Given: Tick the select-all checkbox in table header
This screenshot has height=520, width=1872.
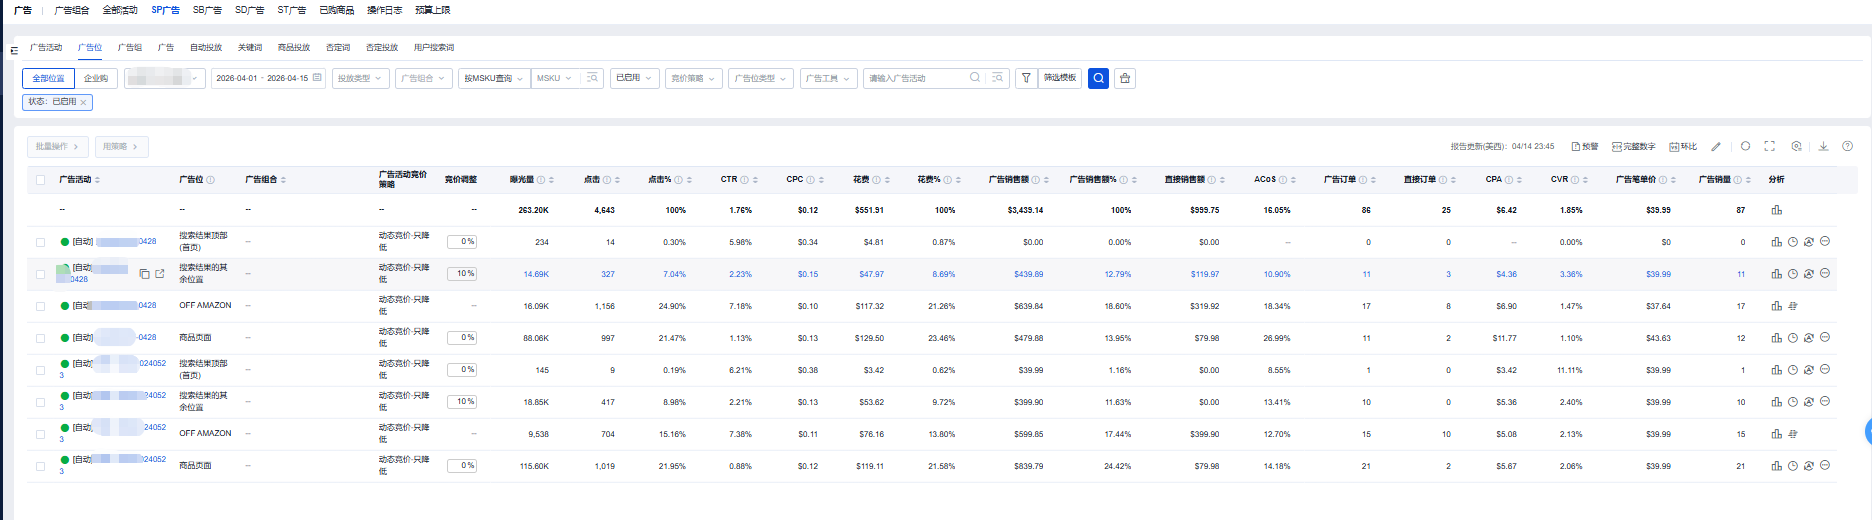Looking at the screenshot, I should click(x=41, y=180).
